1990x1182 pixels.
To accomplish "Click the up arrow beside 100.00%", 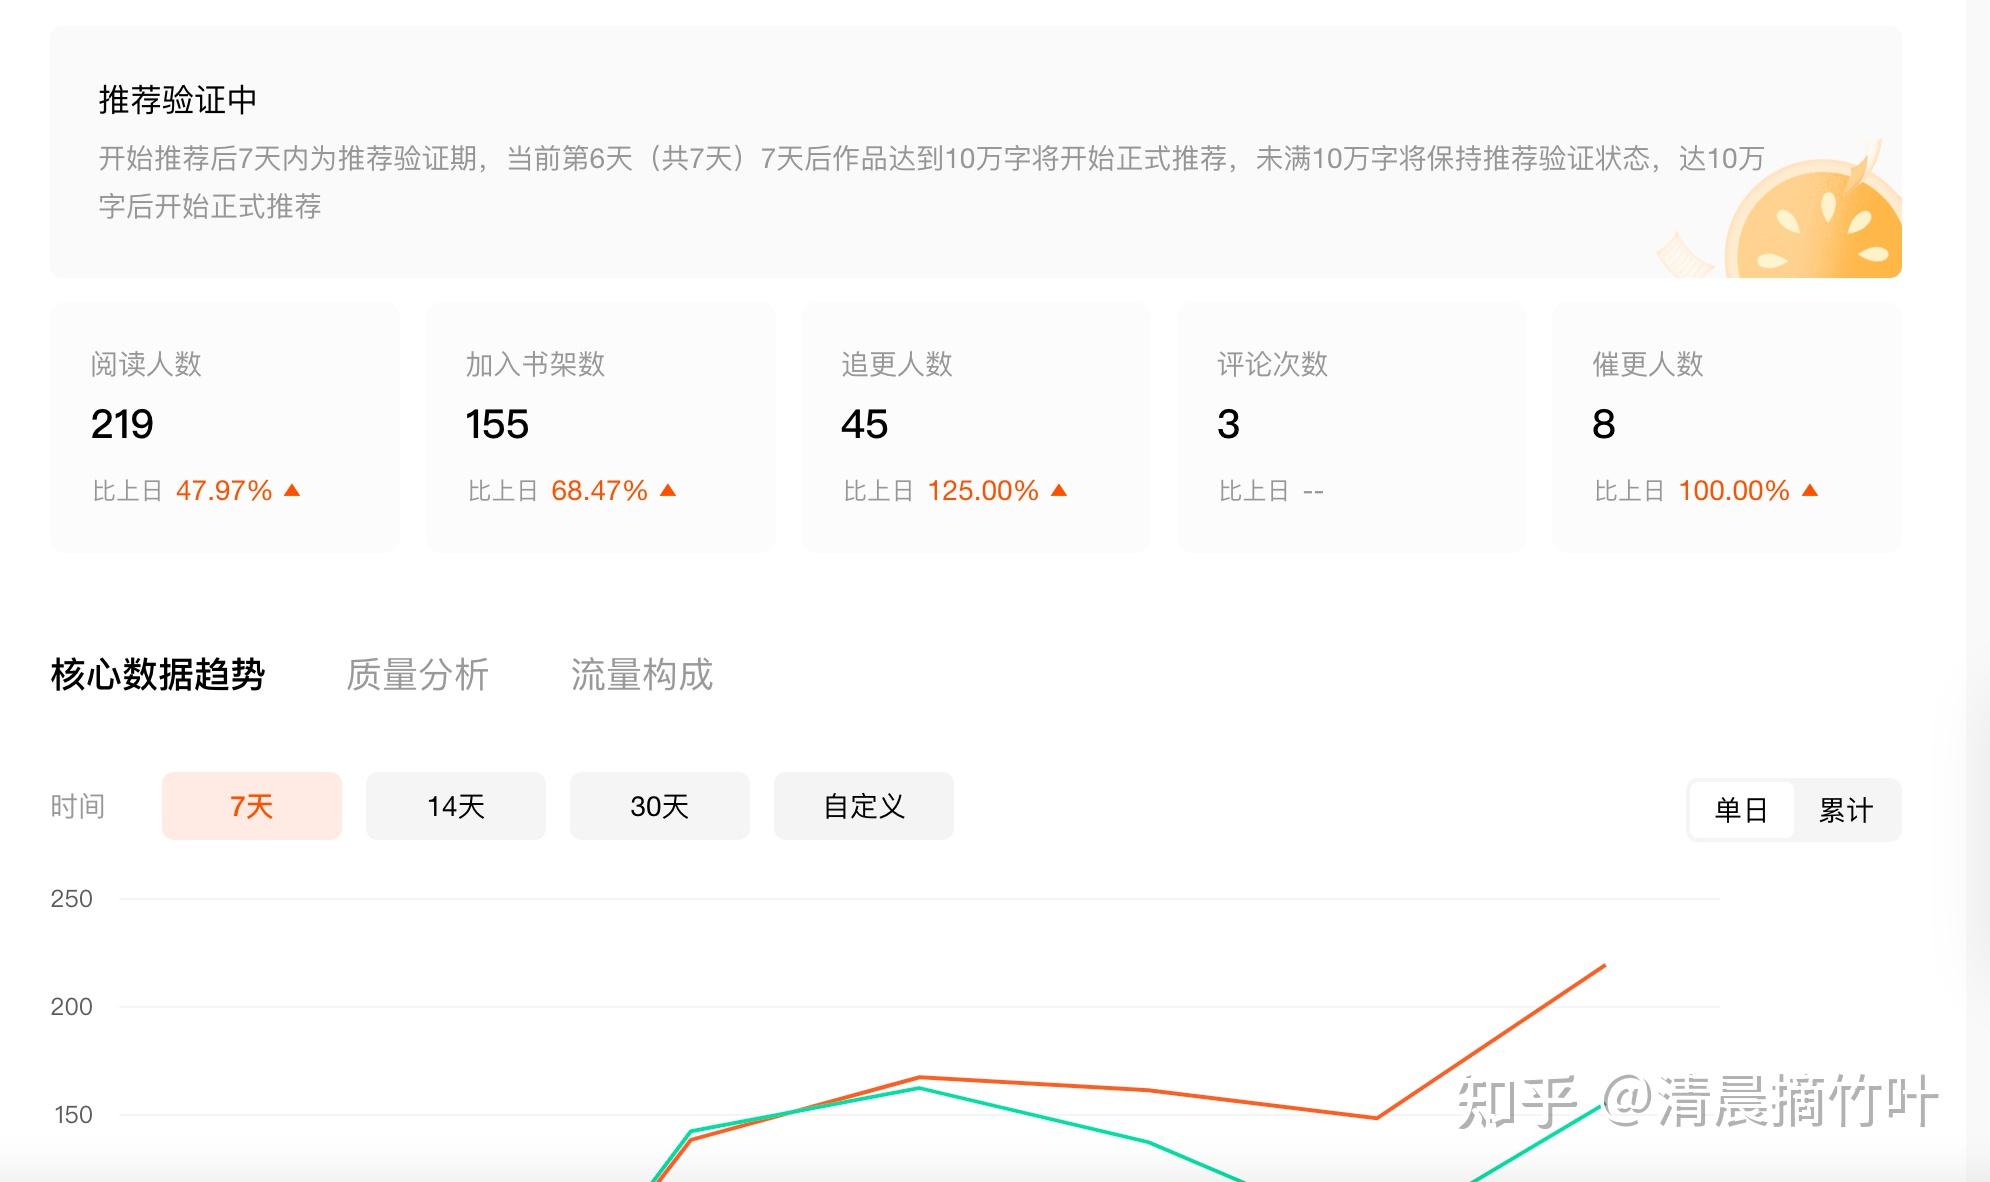I will tap(1809, 490).
